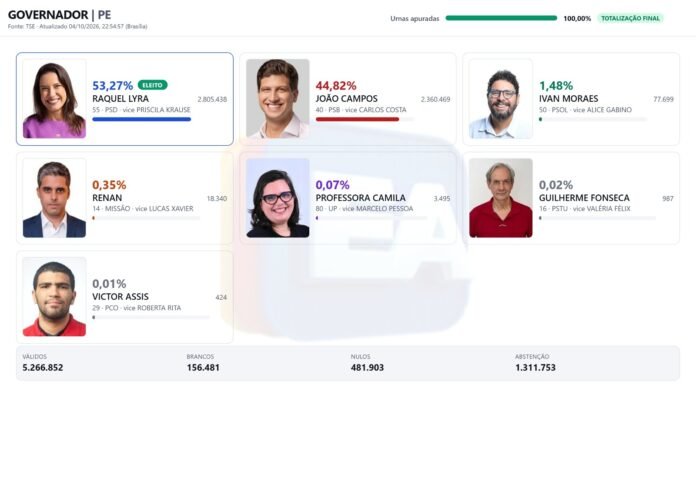
Task: Click Raquel Lyra's candidate photo
Action: tap(54, 99)
